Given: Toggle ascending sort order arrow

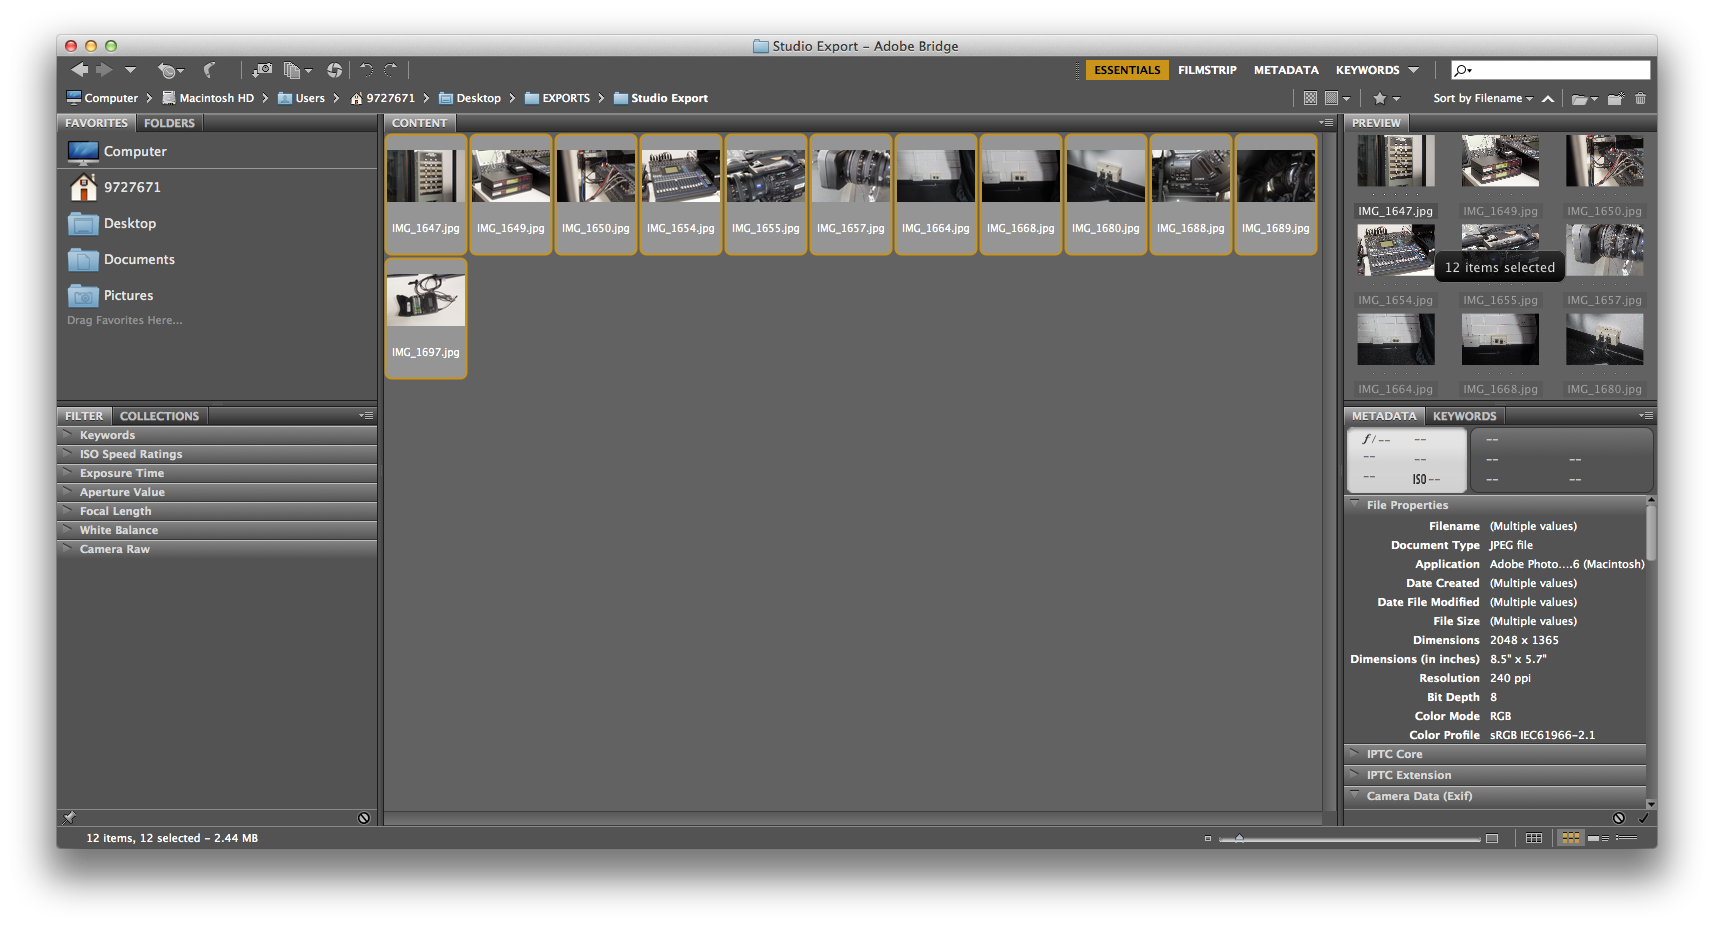Looking at the screenshot, I should [1548, 98].
